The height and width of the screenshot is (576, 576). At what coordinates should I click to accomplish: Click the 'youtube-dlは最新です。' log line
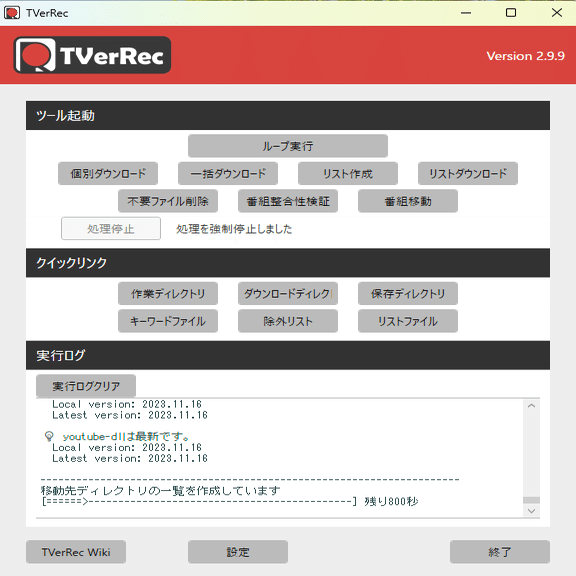tap(126, 436)
